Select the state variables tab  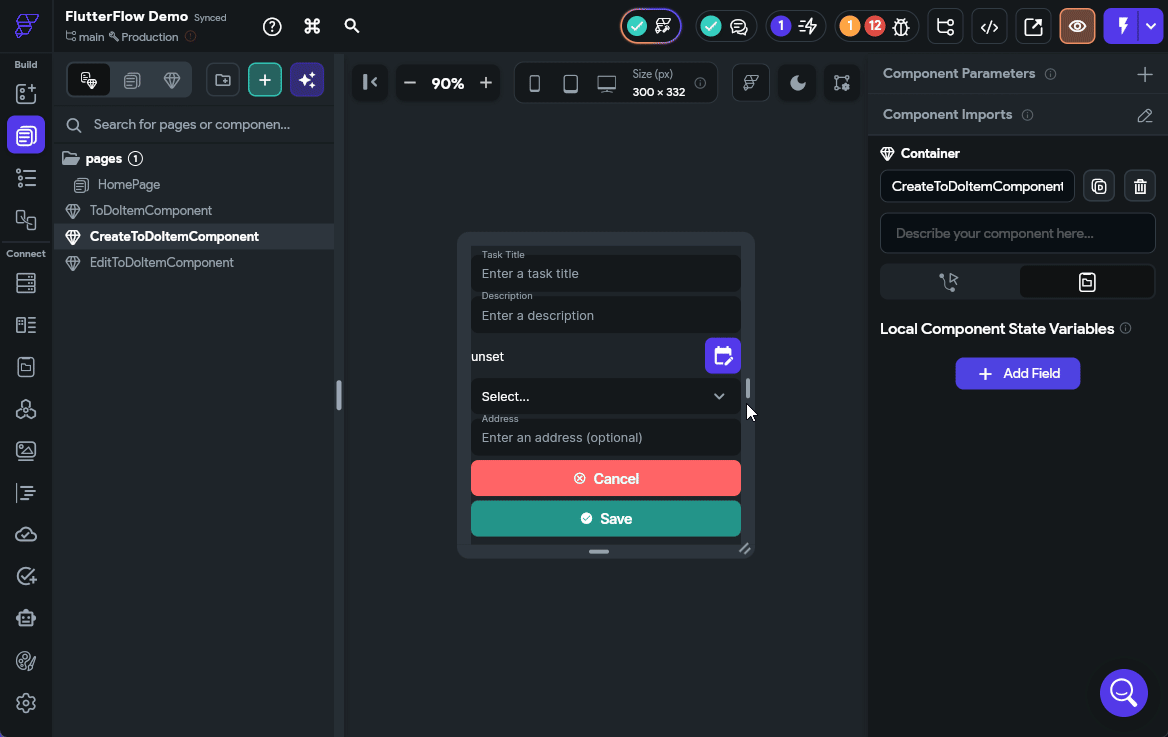coord(1087,282)
